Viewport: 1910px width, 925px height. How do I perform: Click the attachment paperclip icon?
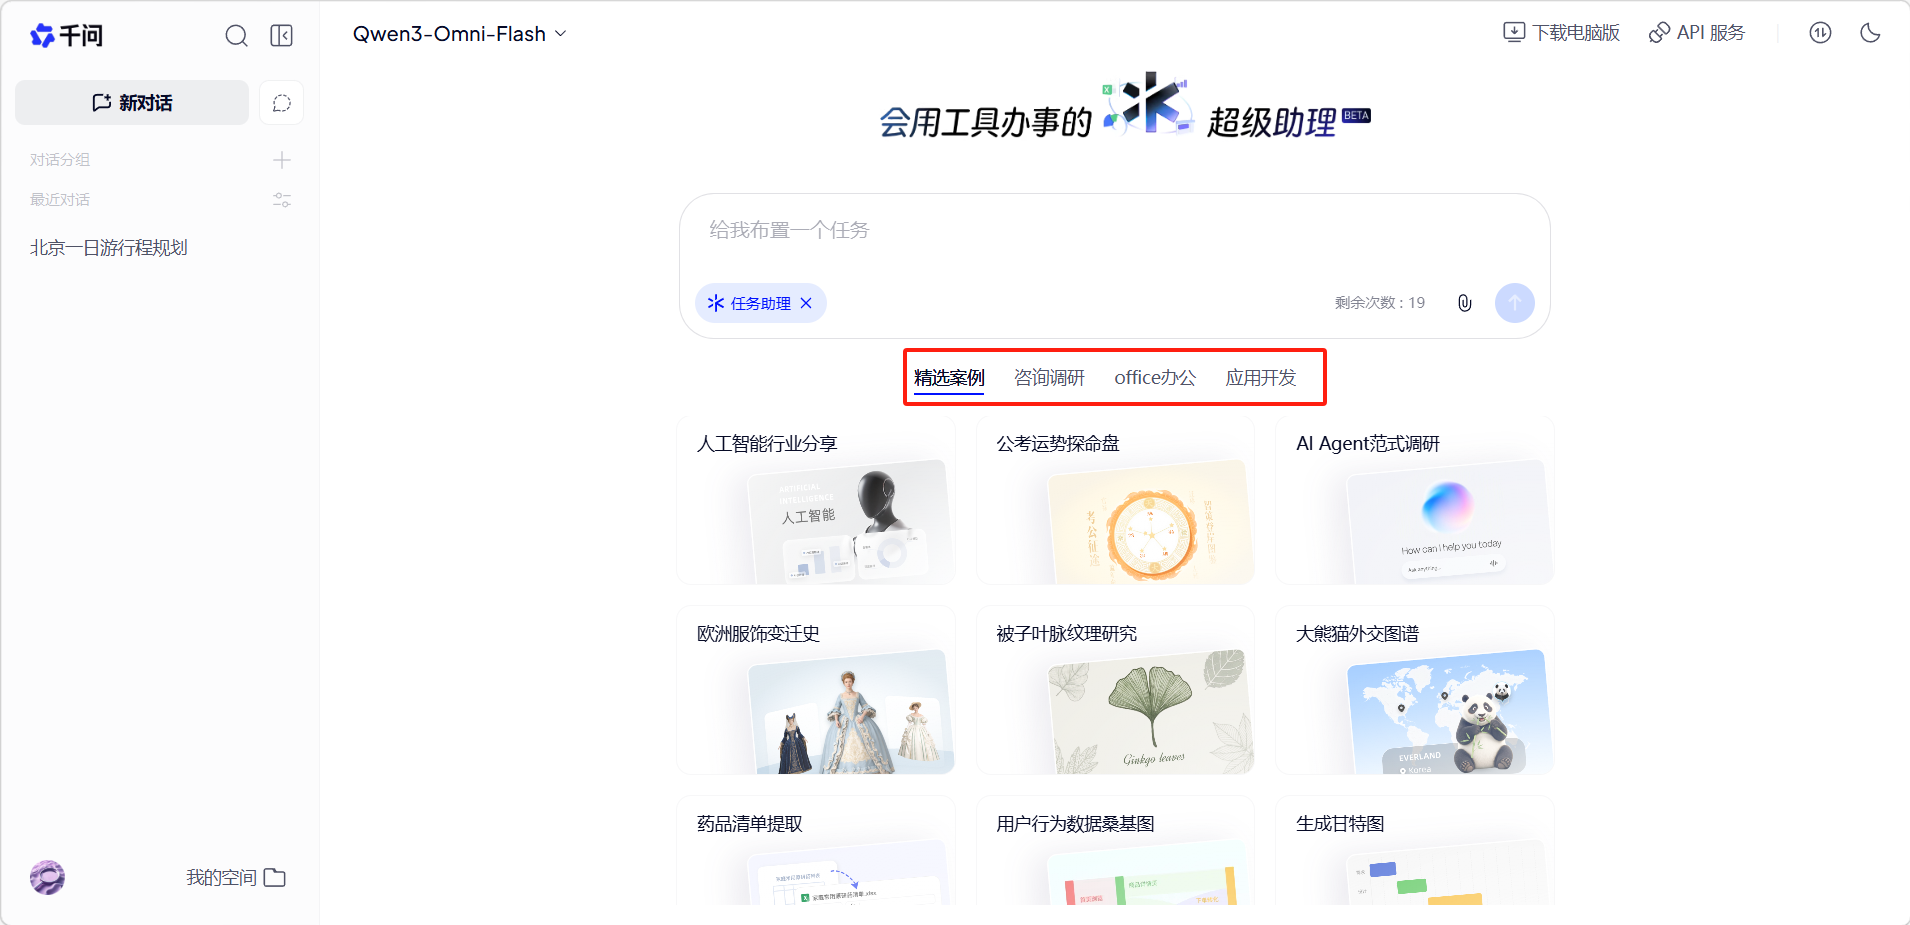[1464, 303]
